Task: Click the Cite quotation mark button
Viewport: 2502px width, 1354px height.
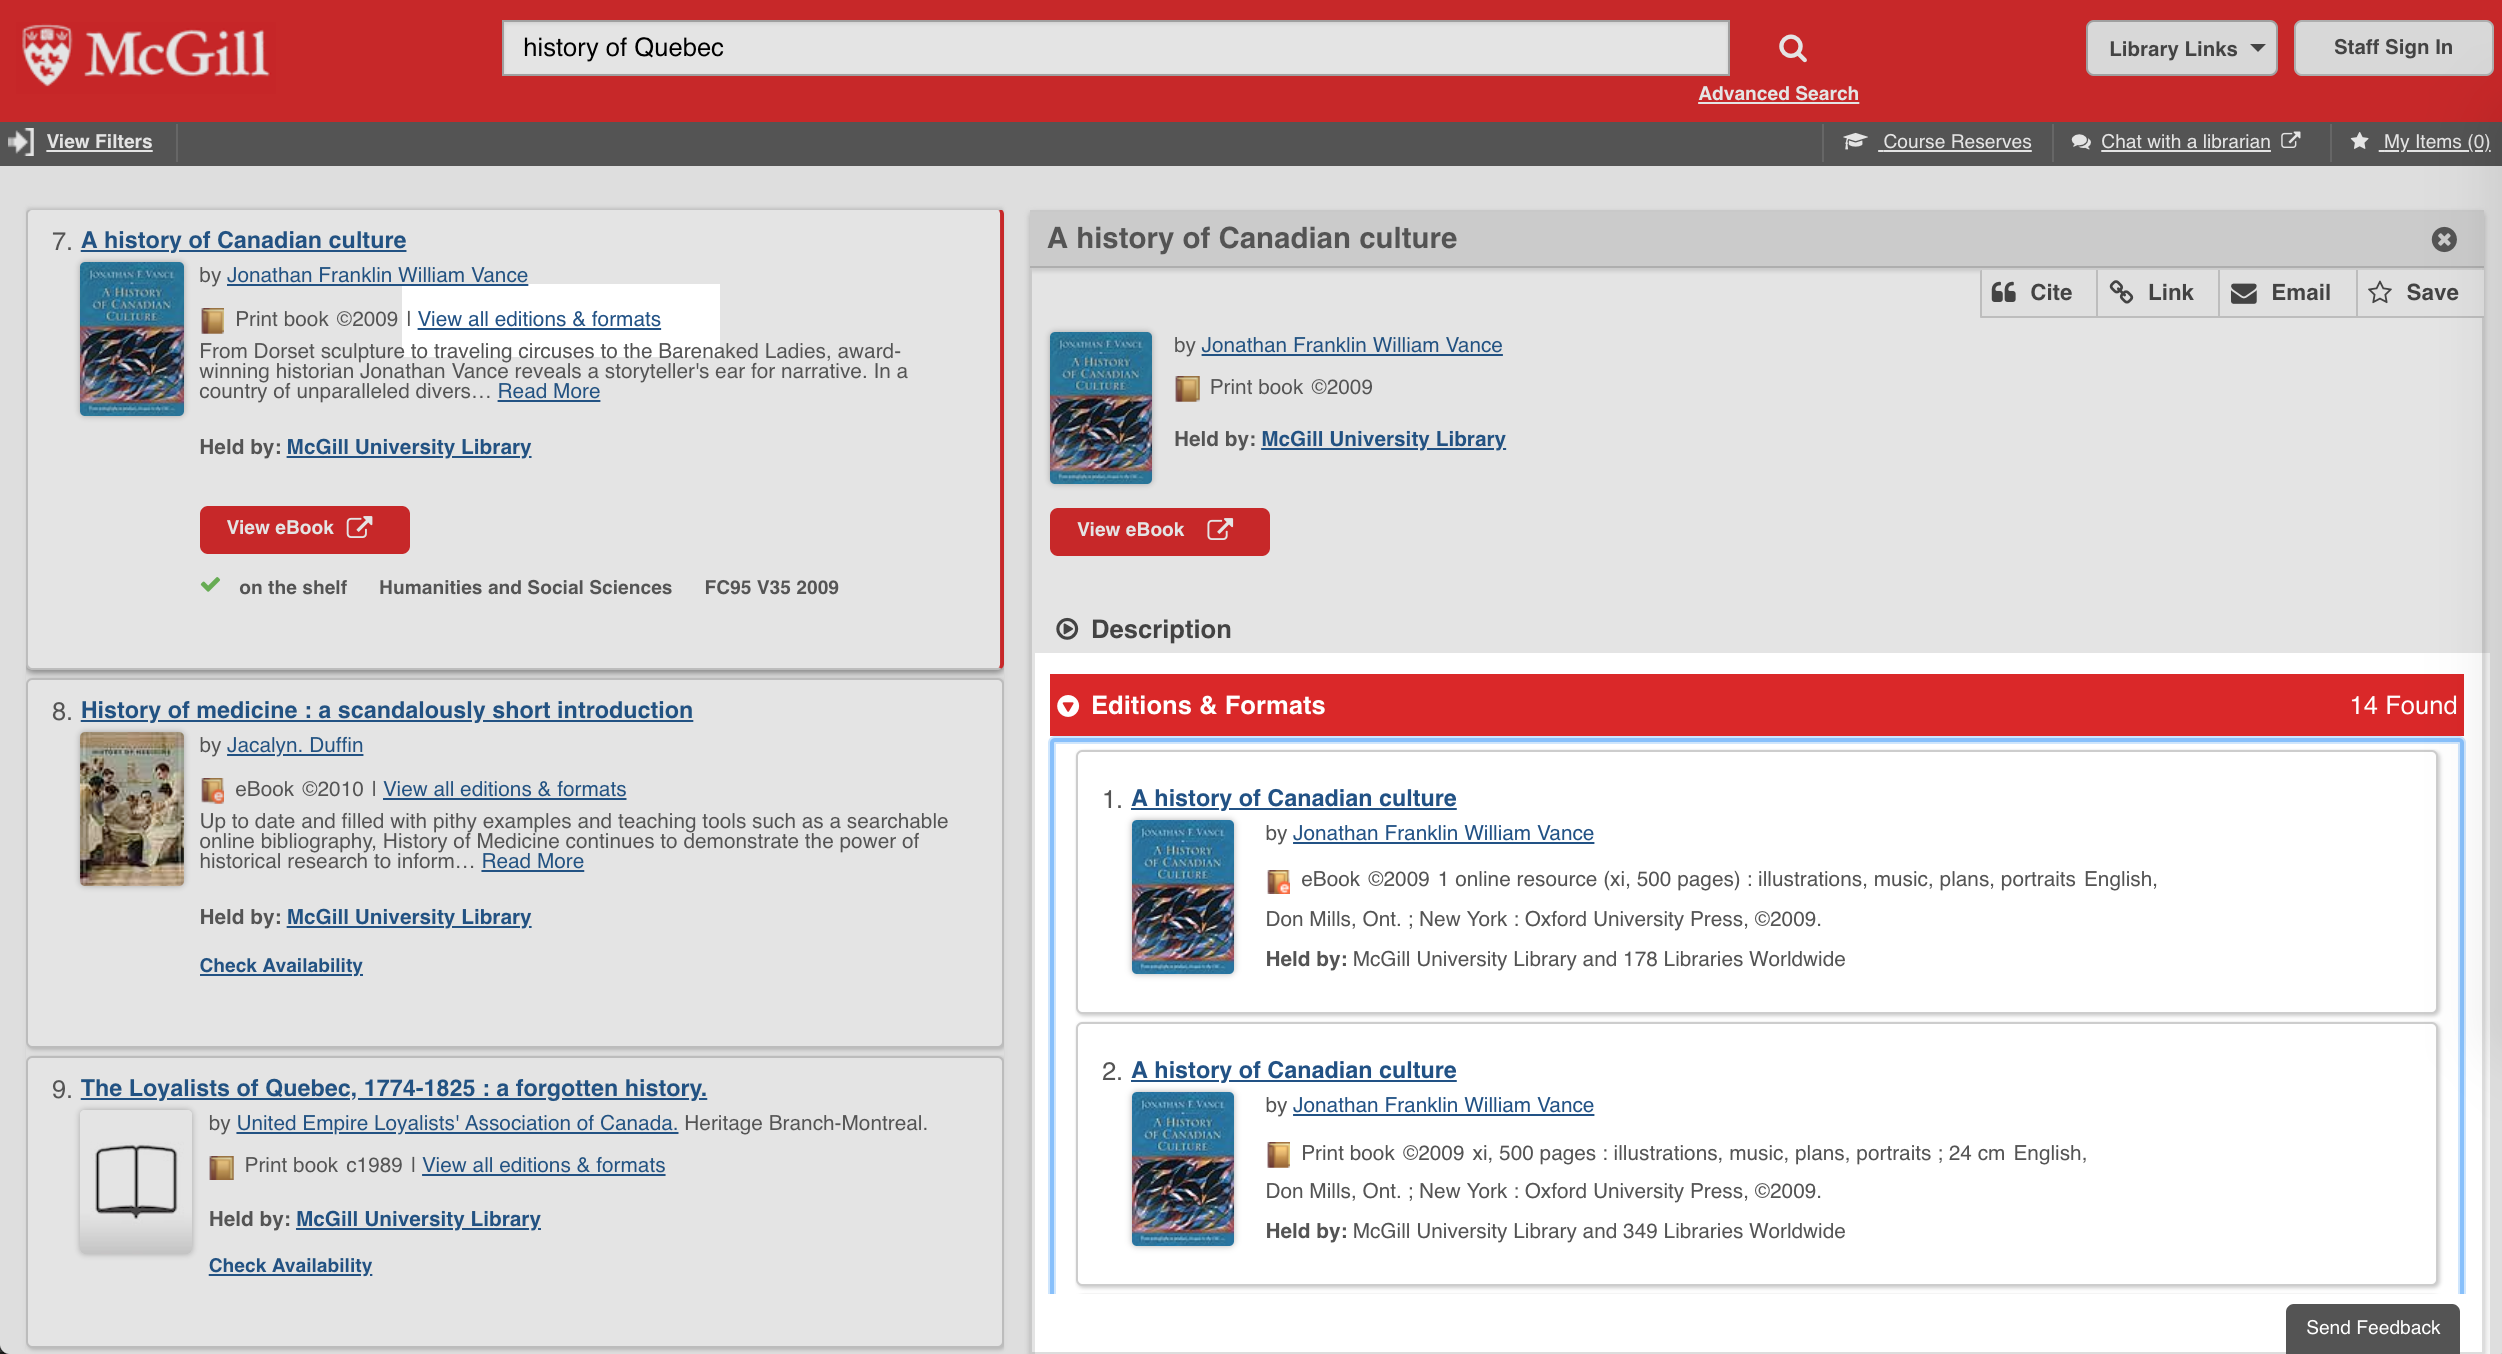Action: [x=2038, y=293]
